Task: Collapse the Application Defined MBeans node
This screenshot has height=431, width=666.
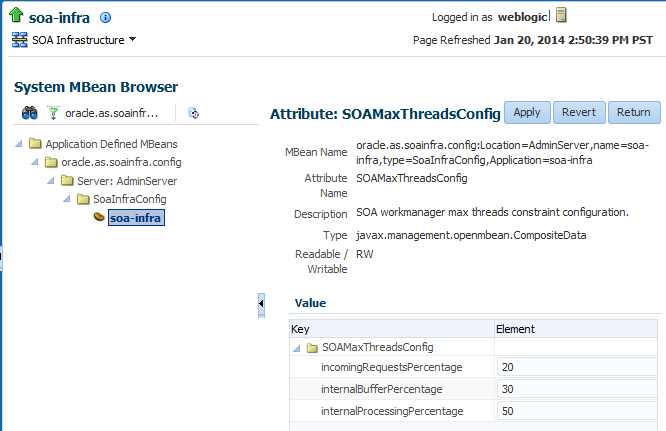Action: pyautogui.click(x=19, y=144)
